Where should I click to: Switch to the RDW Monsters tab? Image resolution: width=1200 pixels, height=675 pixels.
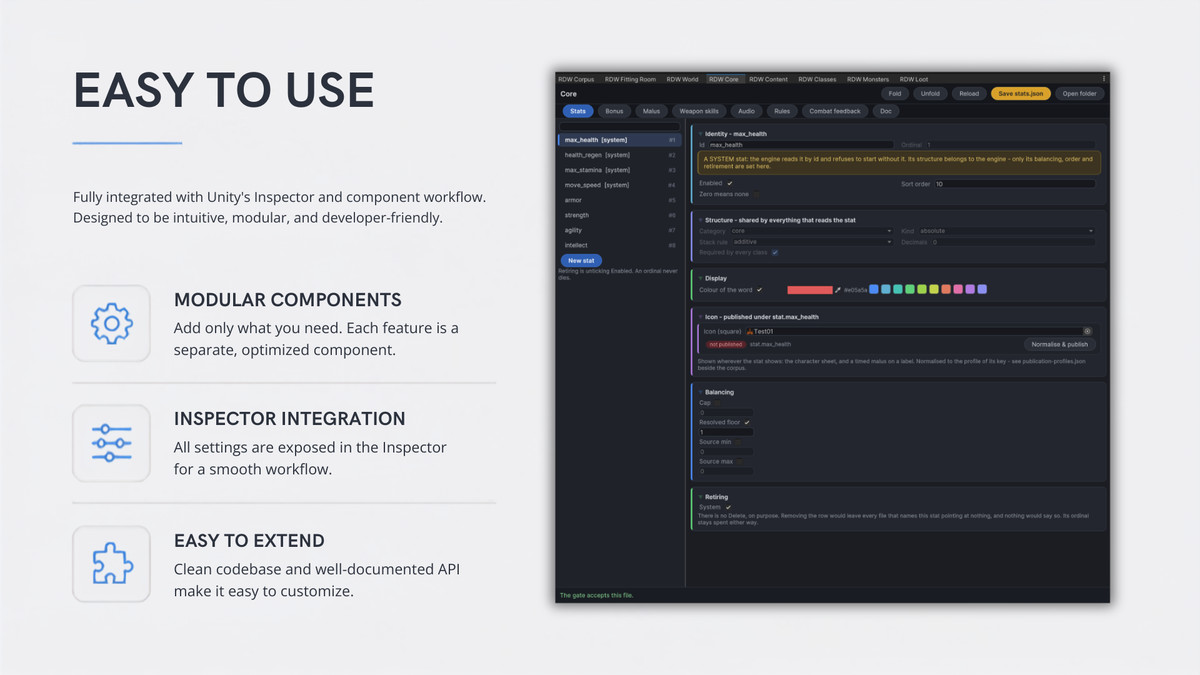point(868,79)
